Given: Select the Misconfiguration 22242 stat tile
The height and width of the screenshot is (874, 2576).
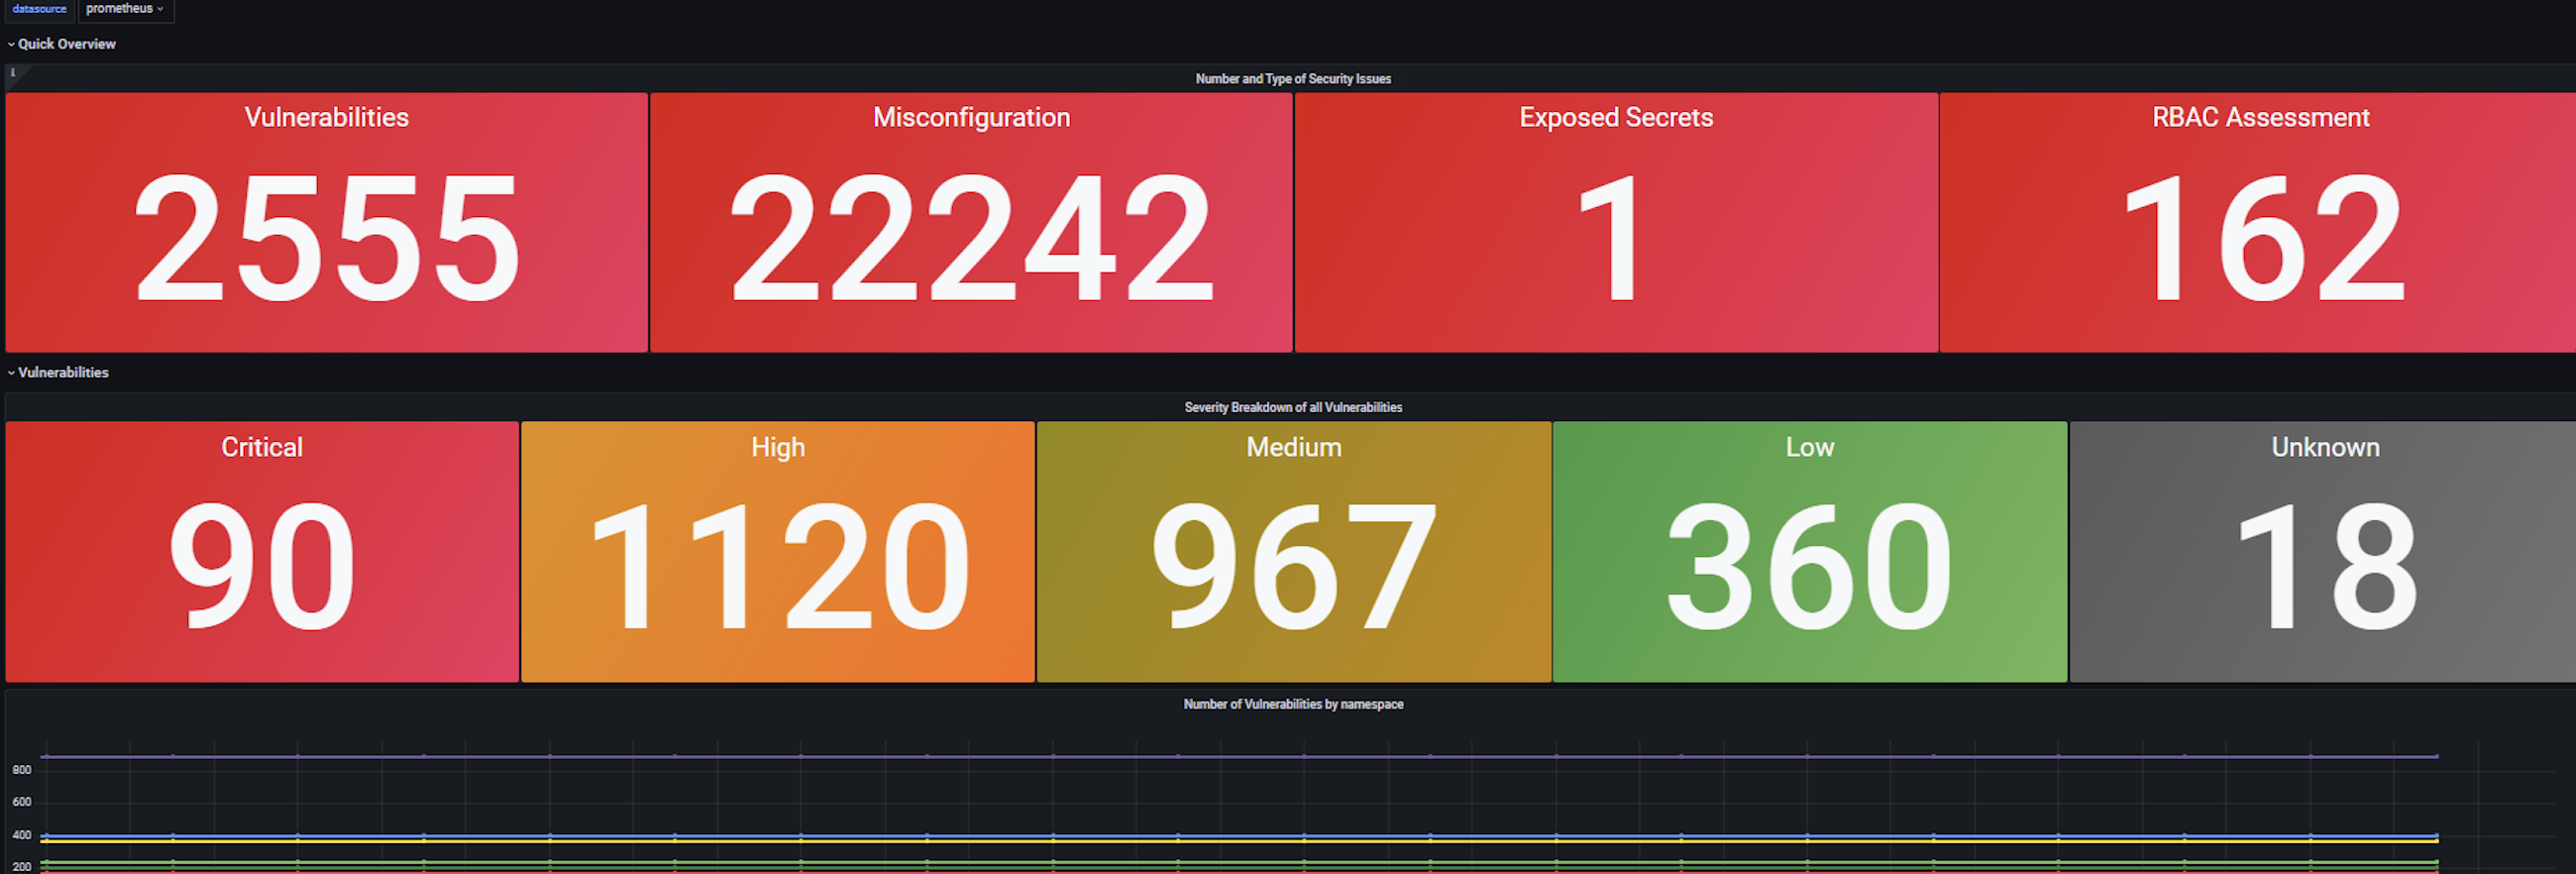Looking at the screenshot, I should click(x=970, y=223).
